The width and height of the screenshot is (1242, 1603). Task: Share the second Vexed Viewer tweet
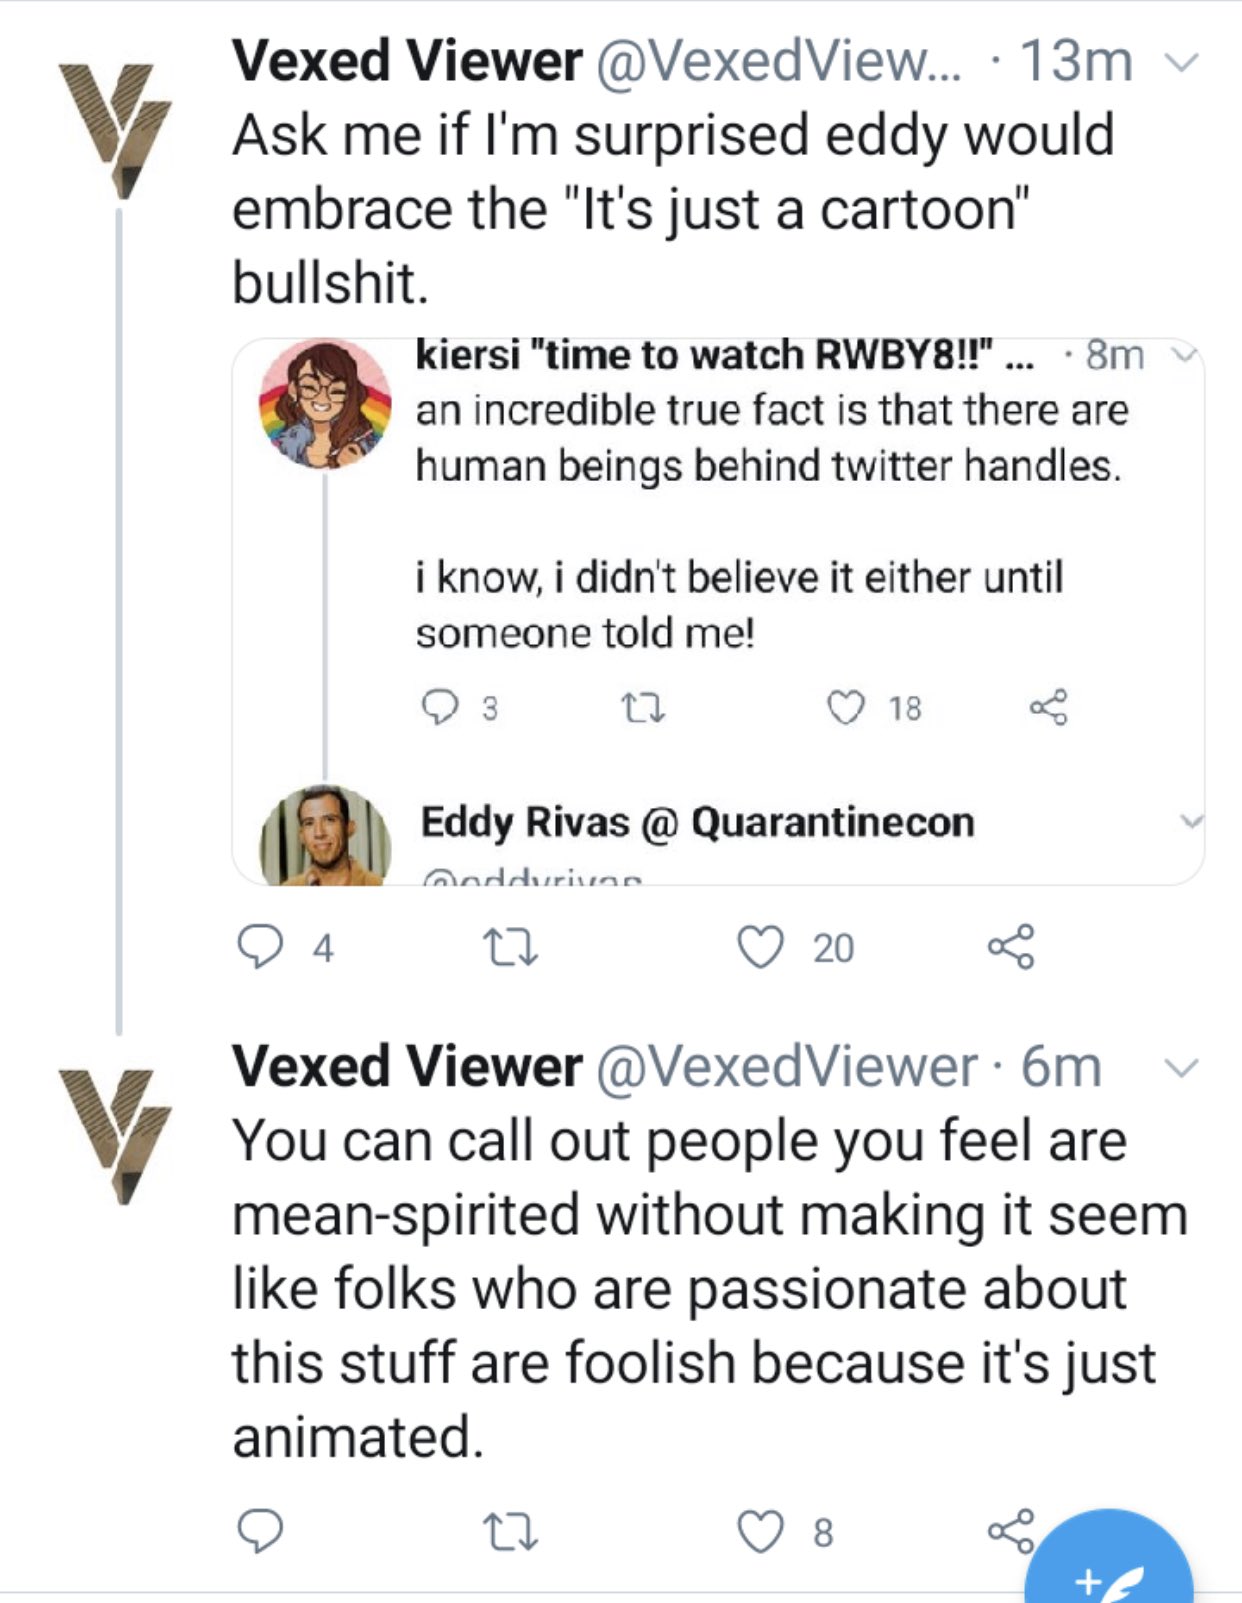(x=1009, y=1531)
